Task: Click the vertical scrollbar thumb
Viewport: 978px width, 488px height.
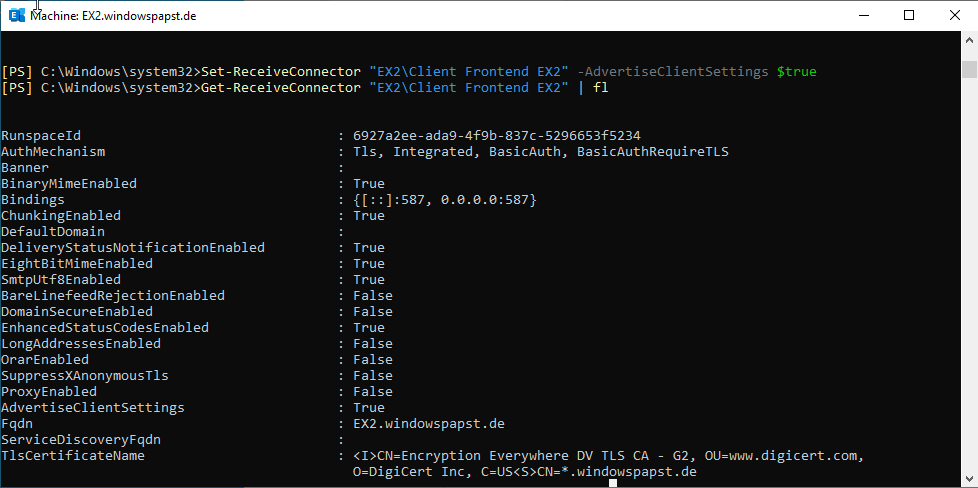Action: pos(969,68)
